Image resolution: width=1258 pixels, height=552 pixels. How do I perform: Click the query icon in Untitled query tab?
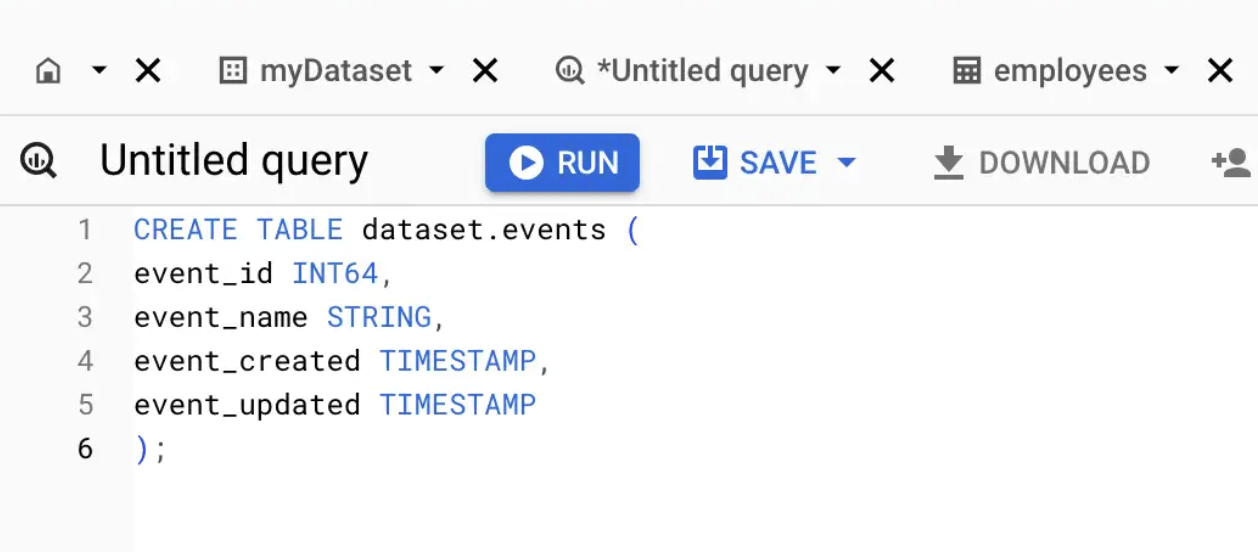coord(570,71)
